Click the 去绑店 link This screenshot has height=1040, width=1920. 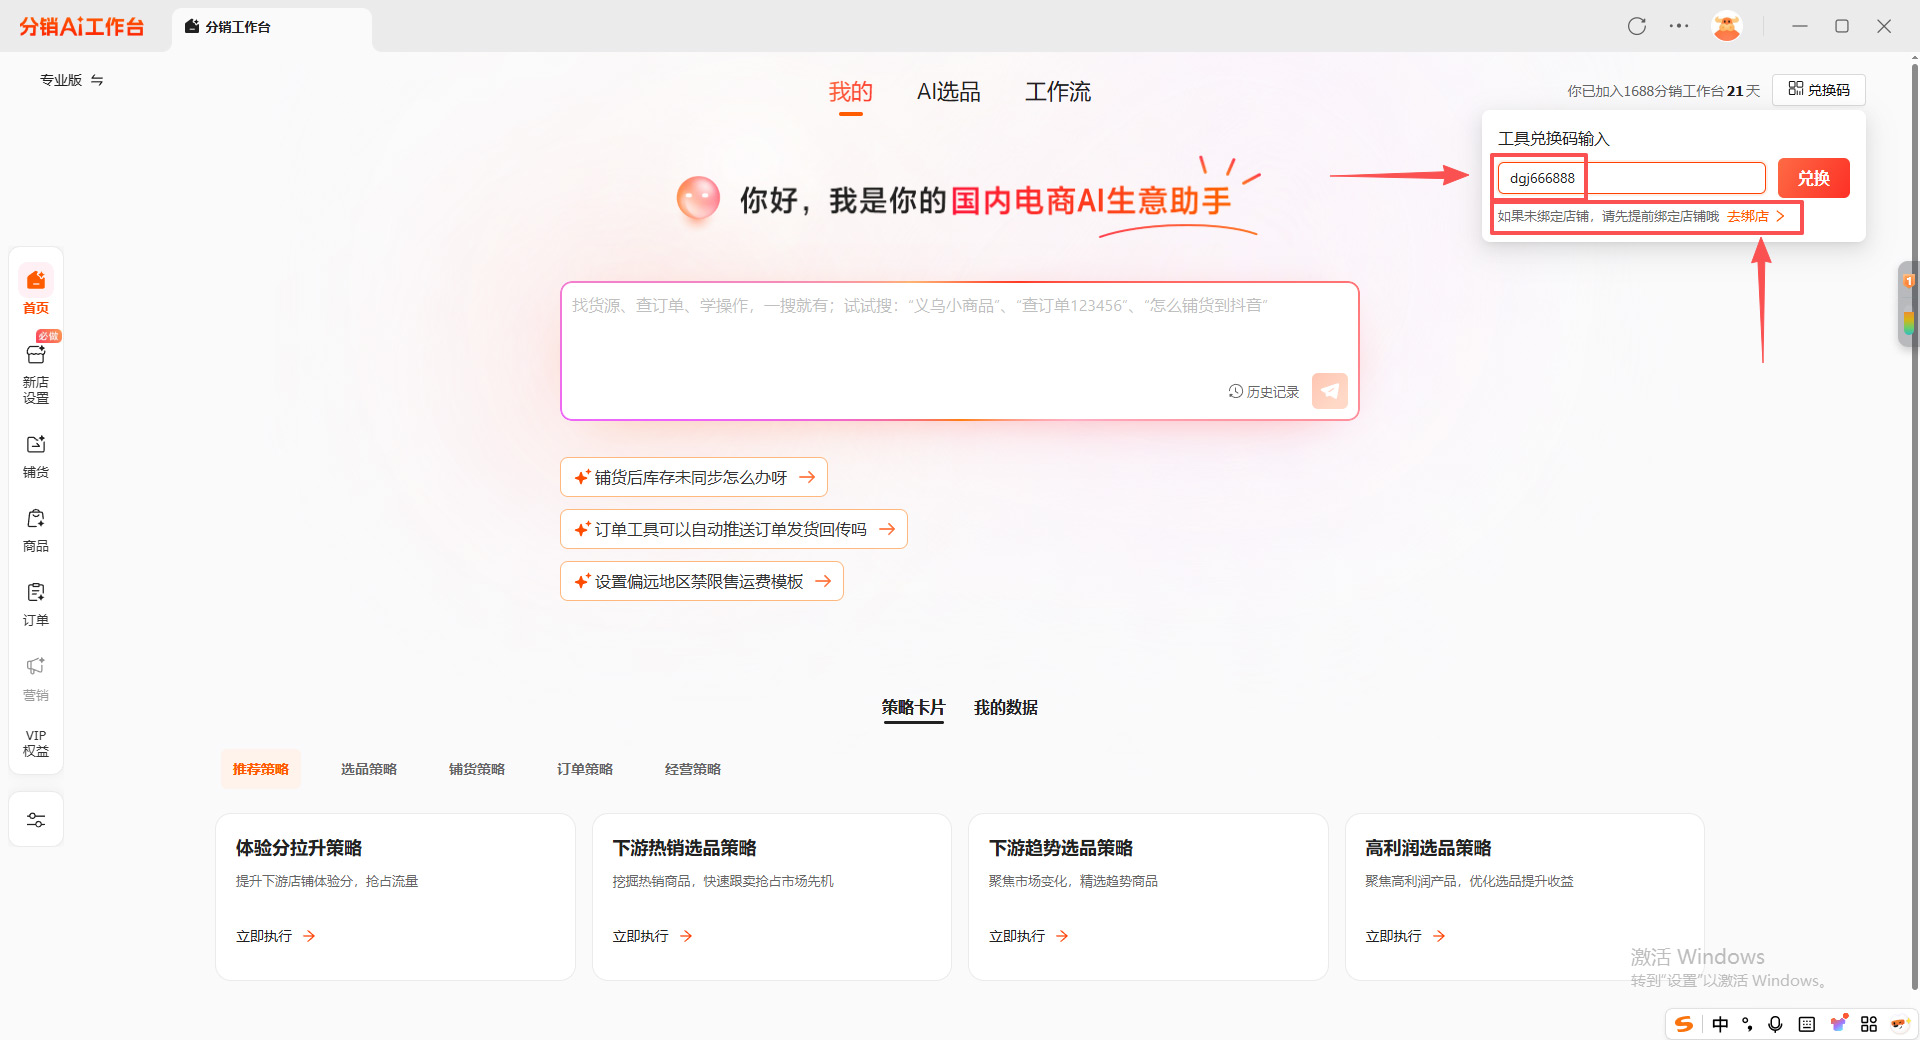[x=1754, y=217]
